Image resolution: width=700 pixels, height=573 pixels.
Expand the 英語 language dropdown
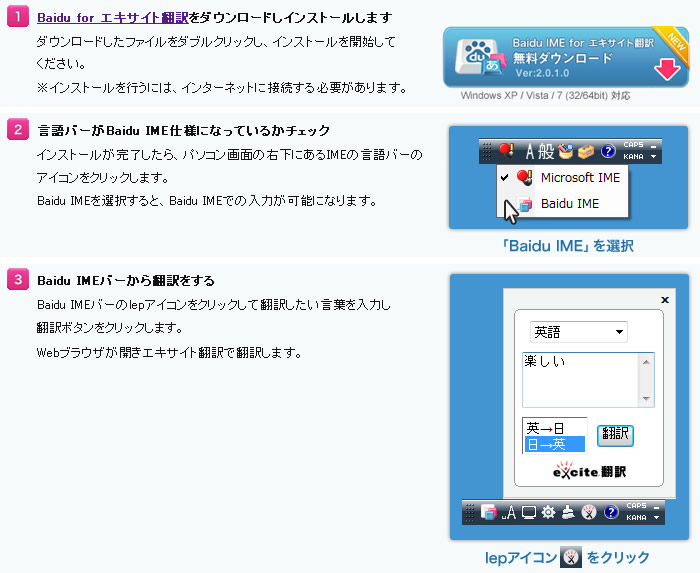pyautogui.click(x=579, y=331)
